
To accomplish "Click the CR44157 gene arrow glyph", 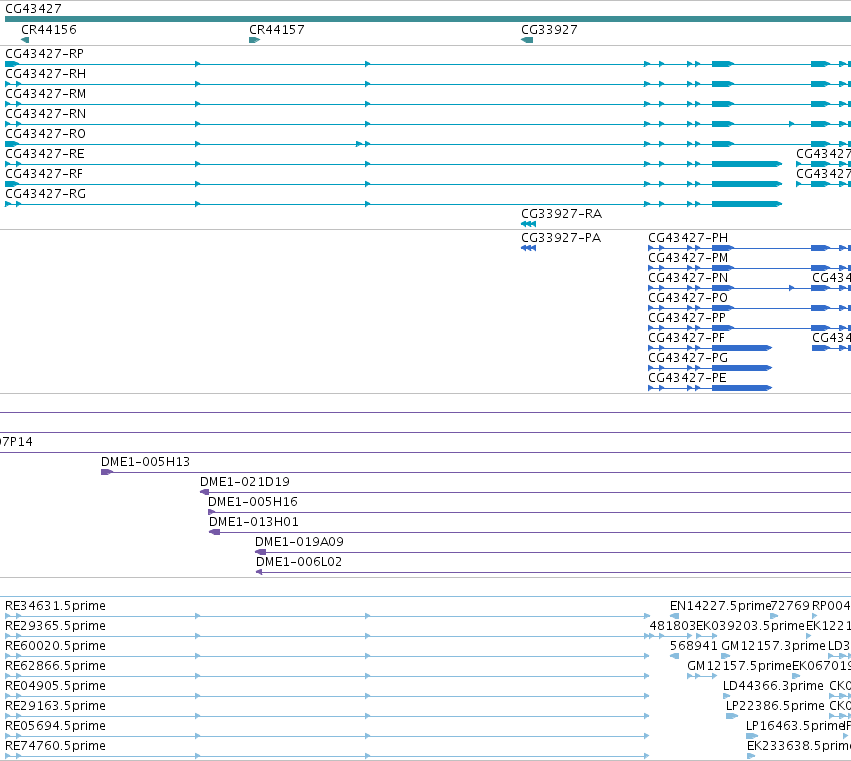I will [x=255, y=40].
